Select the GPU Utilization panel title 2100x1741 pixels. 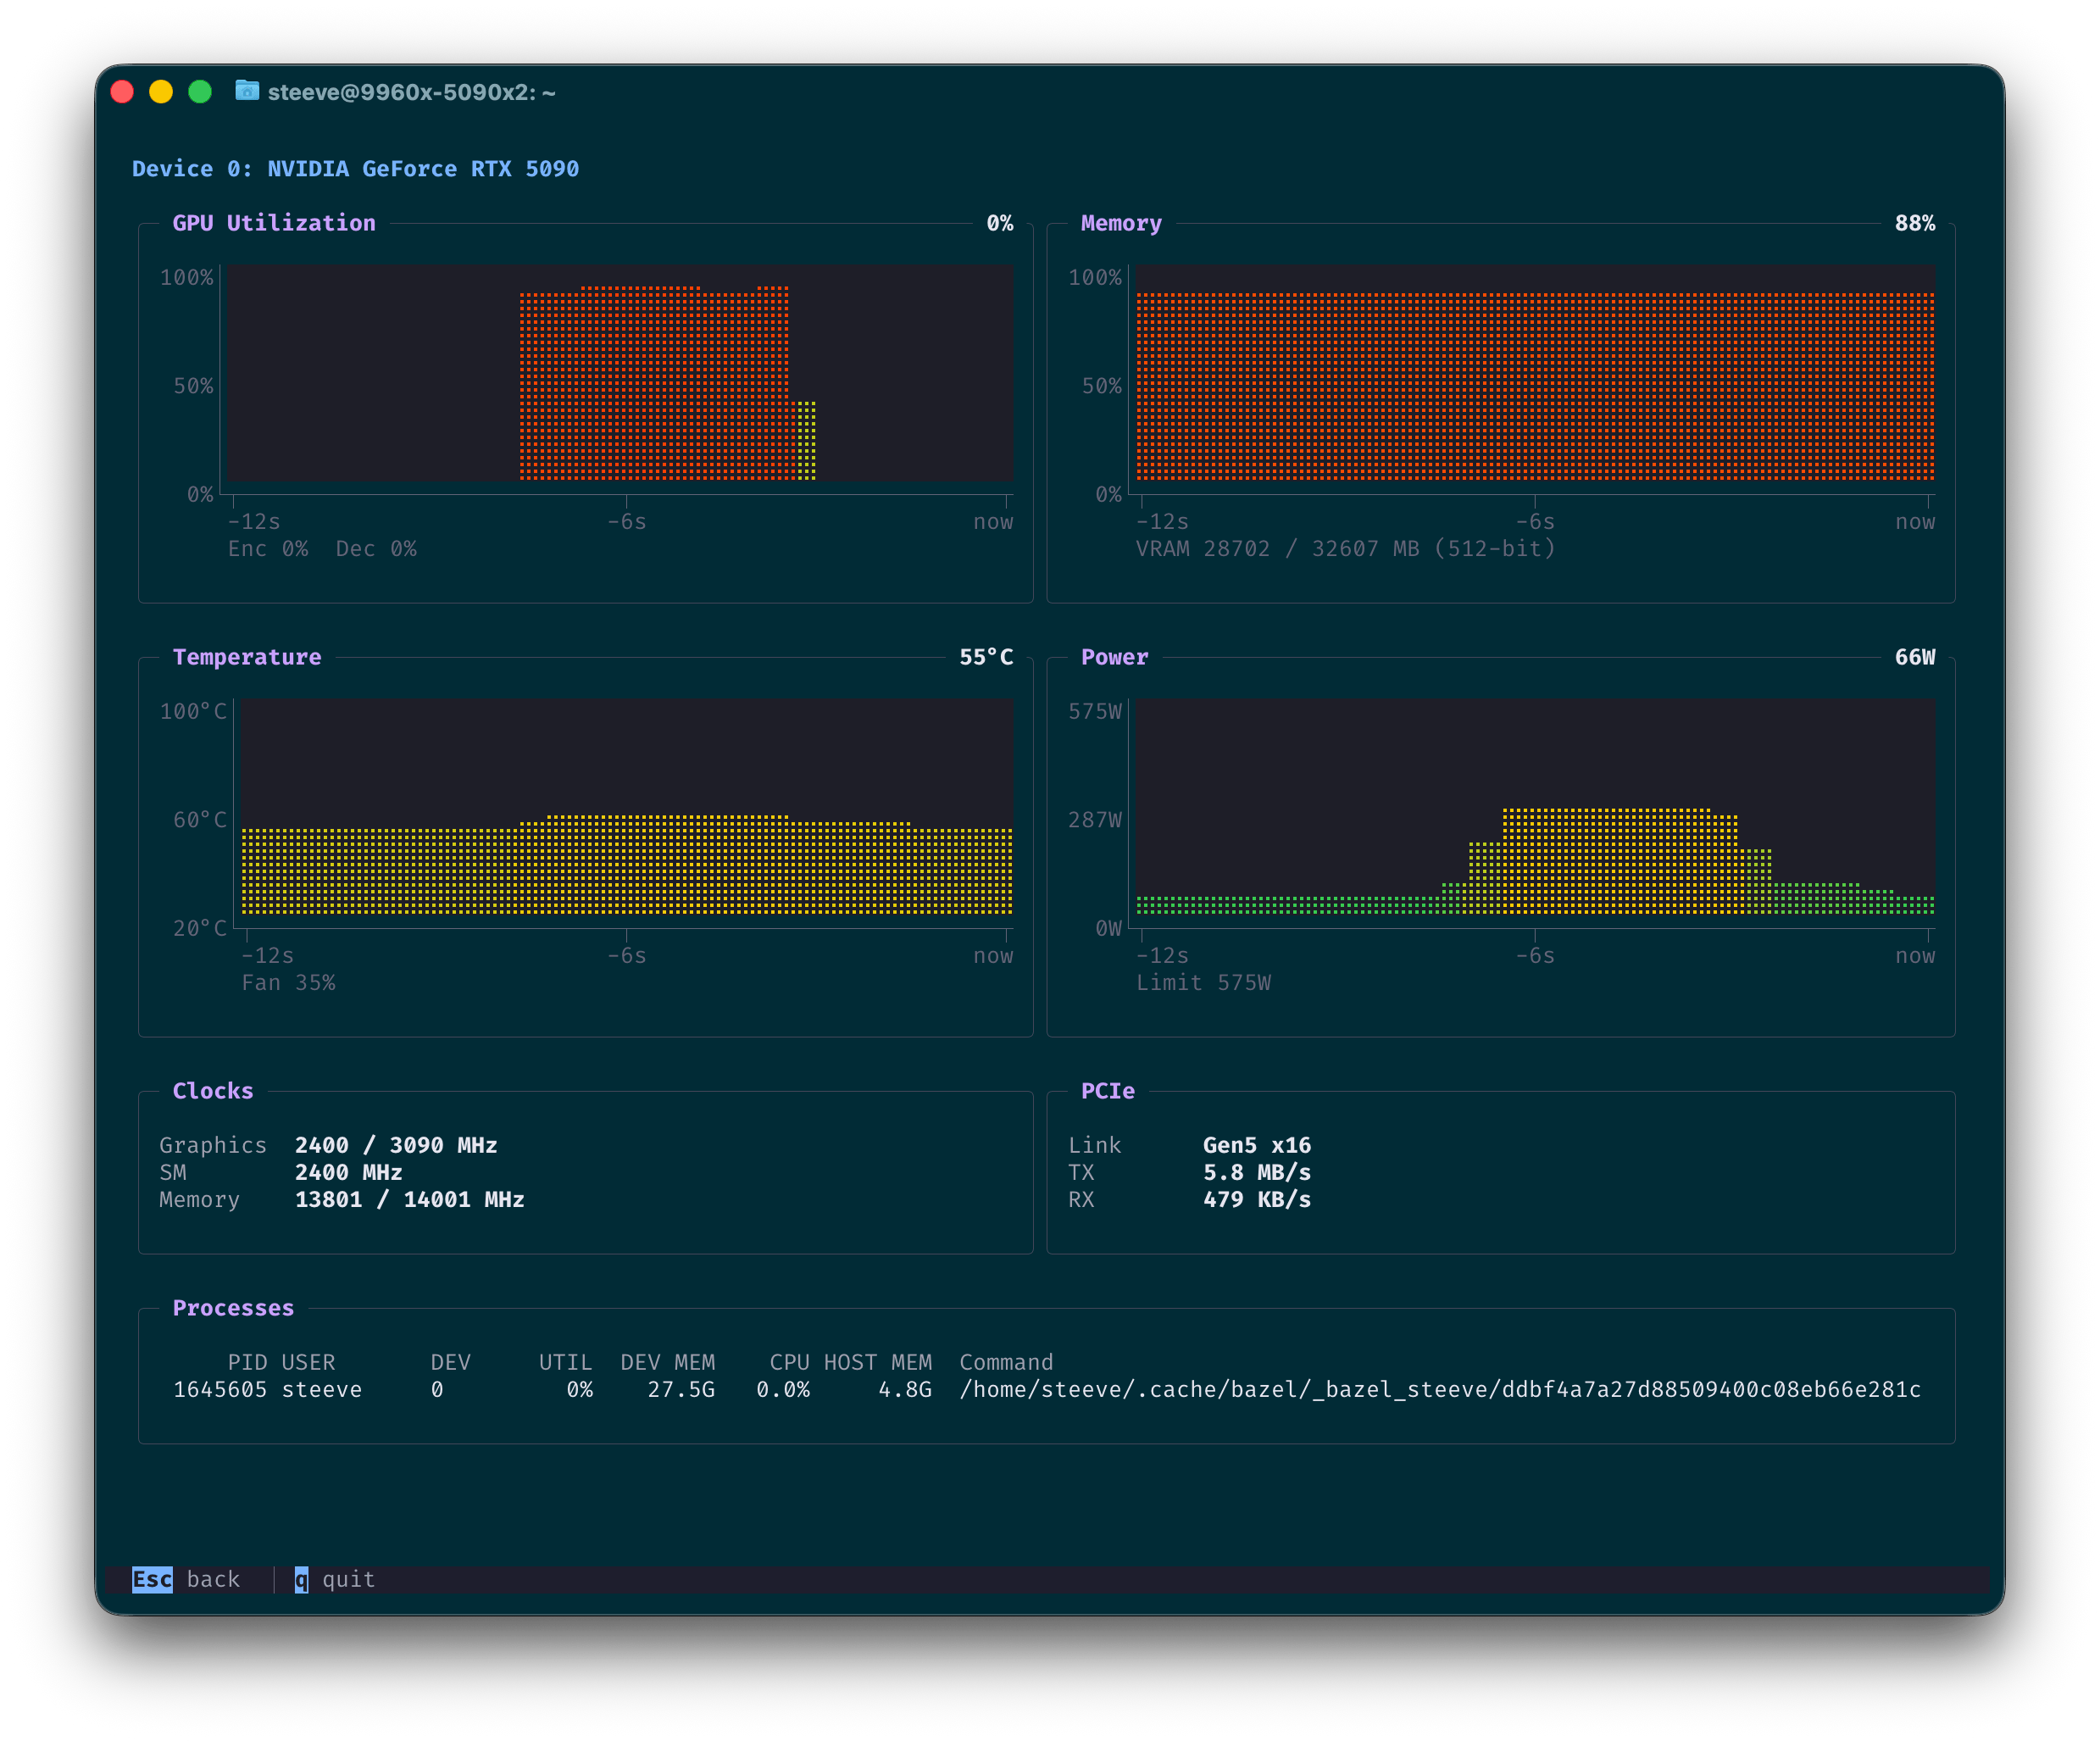(274, 223)
